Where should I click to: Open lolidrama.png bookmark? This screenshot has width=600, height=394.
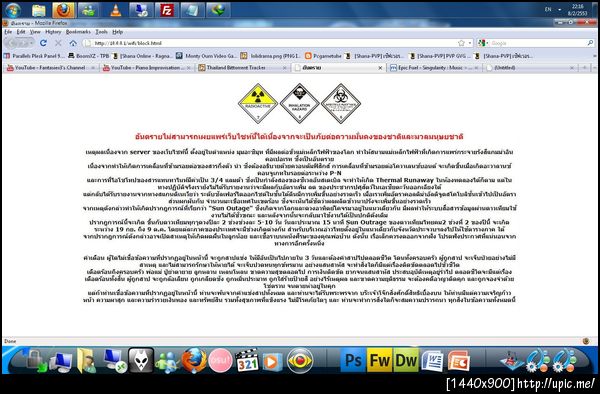click(x=271, y=56)
